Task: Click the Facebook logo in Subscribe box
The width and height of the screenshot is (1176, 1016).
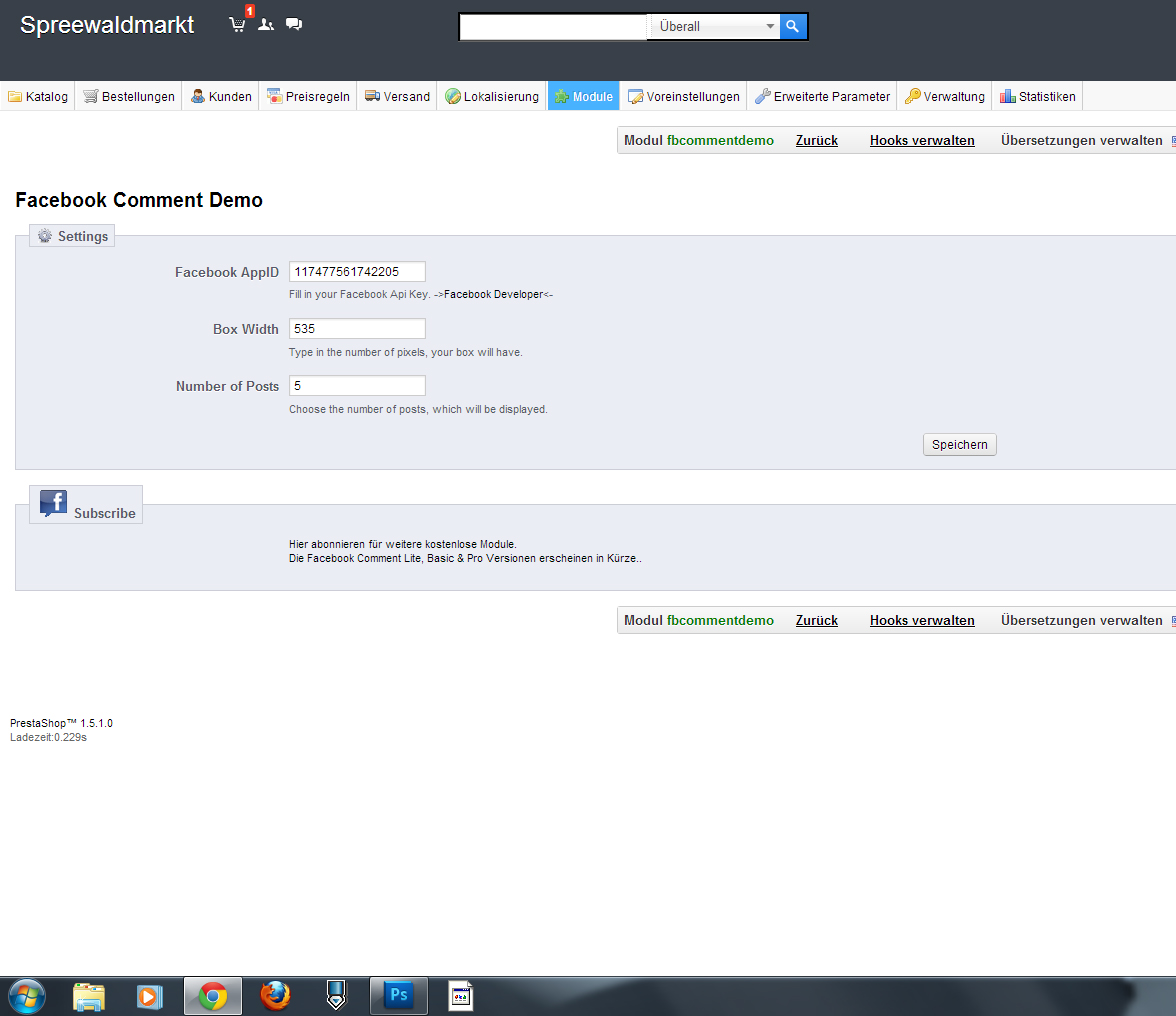Action: tap(53, 503)
